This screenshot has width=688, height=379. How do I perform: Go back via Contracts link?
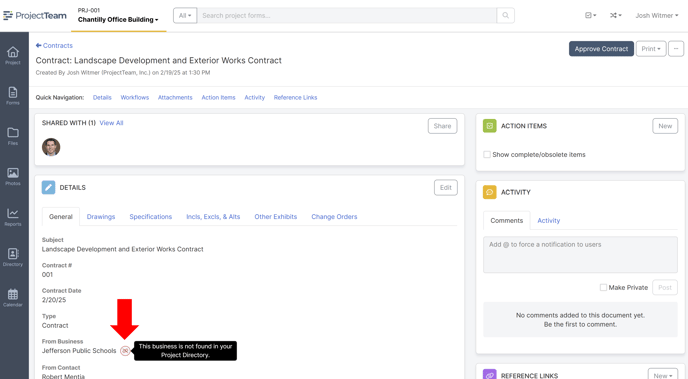pos(54,46)
